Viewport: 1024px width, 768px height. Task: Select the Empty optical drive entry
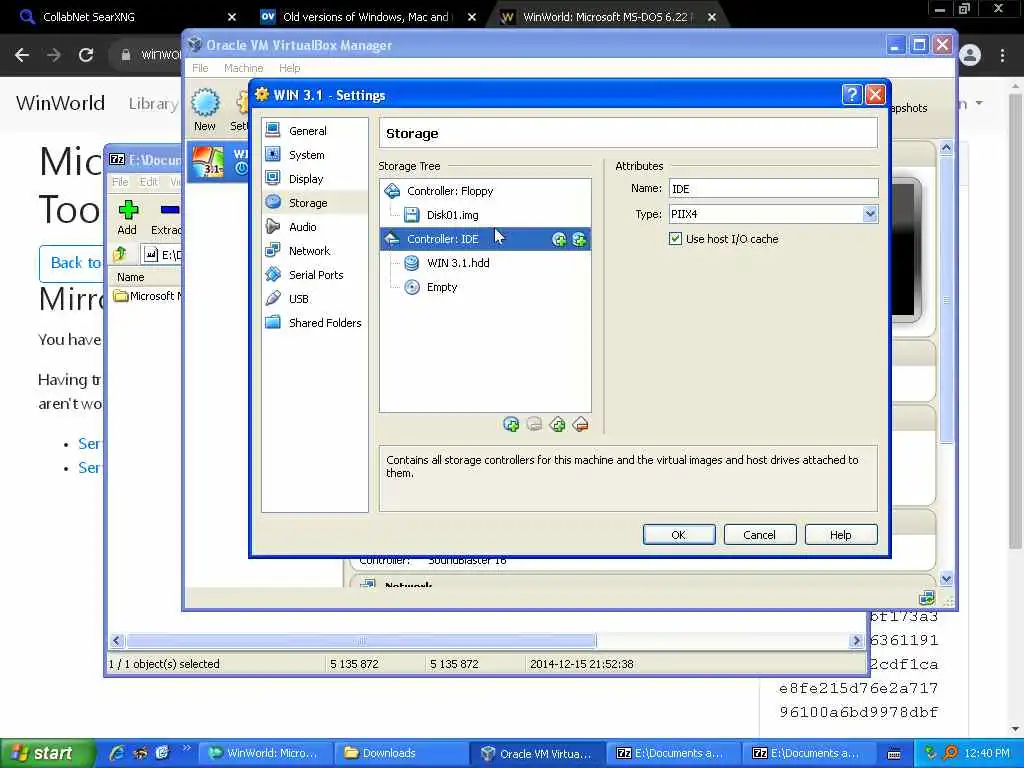441,287
